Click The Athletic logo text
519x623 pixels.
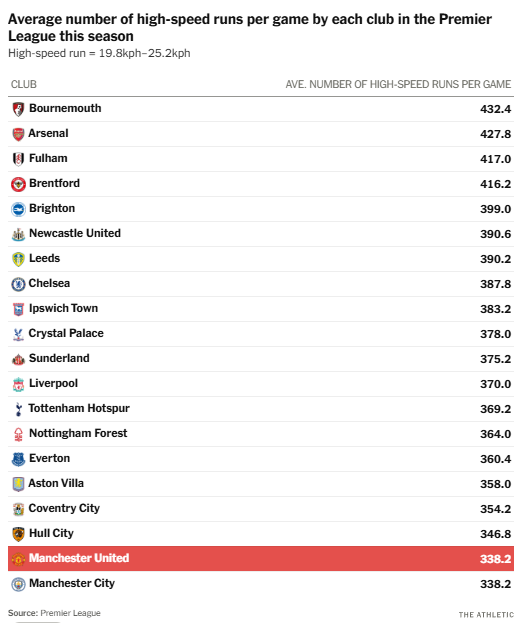tap(486, 615)
